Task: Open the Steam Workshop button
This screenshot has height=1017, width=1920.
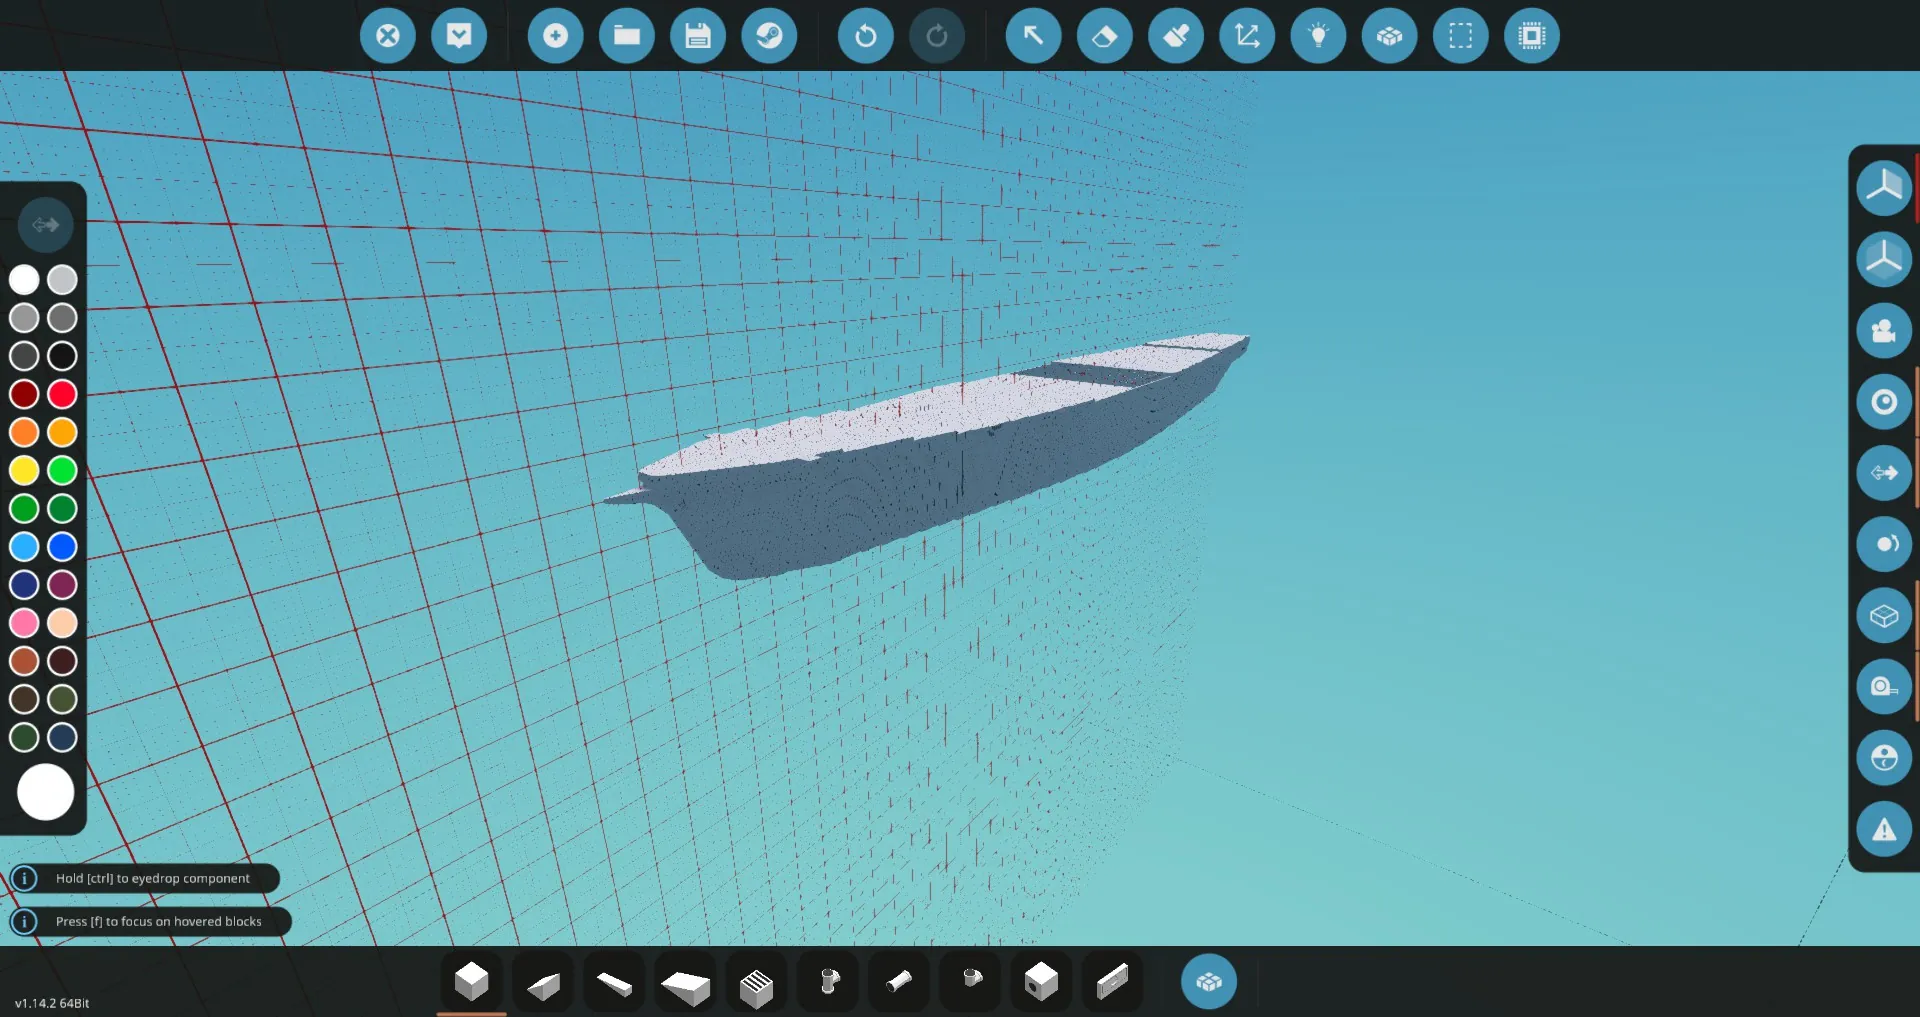Action: tap(769, 36)
